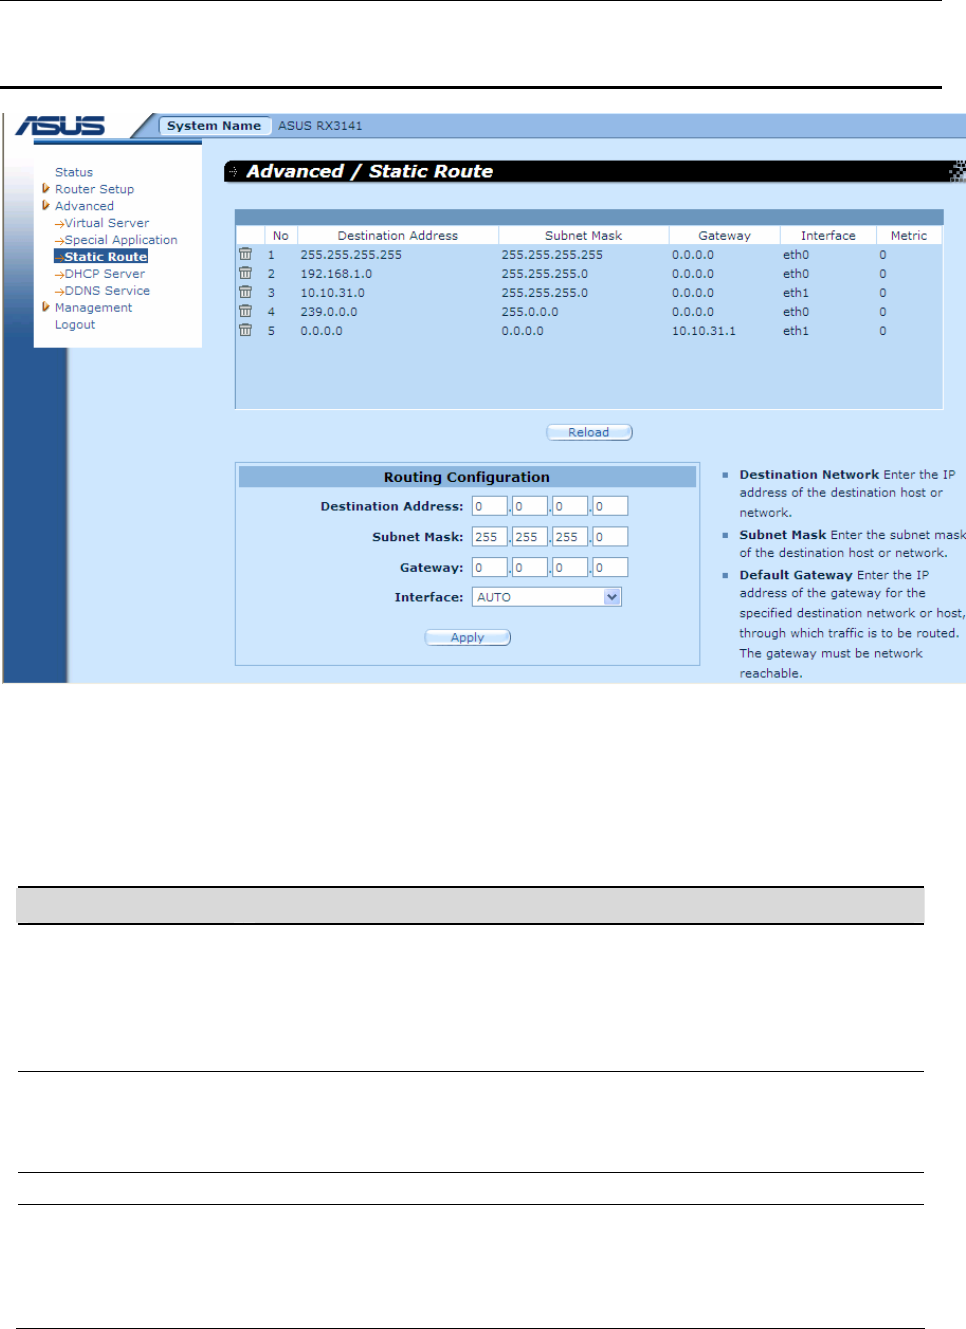This screenshot has height=1329, width=966.
Task: Click the Destination Address column header
Action: coord(398,236)
